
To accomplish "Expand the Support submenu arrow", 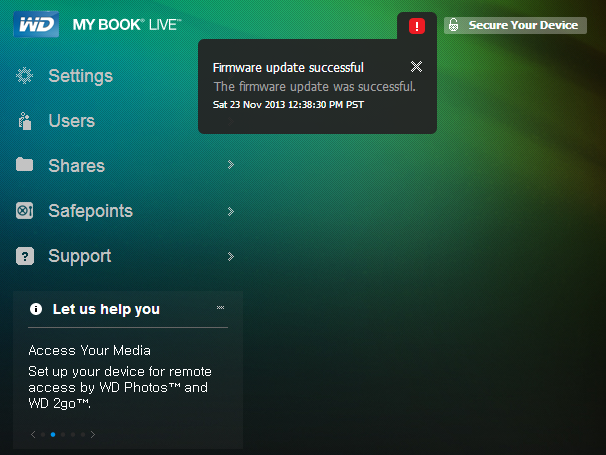I will point(230,256).
